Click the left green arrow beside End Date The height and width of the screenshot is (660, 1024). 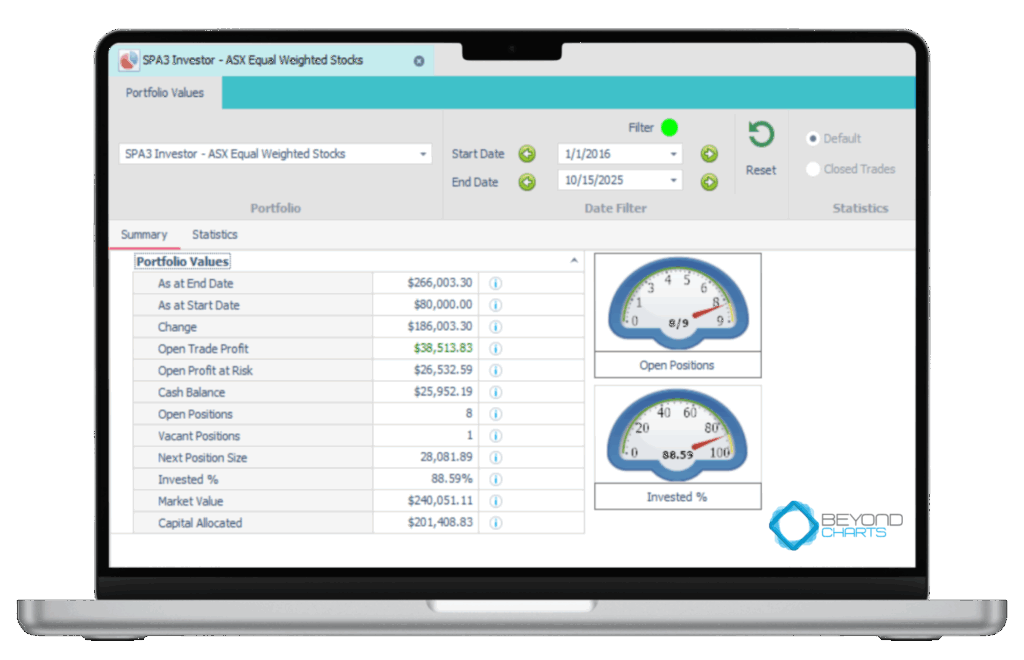coord(527,182)
